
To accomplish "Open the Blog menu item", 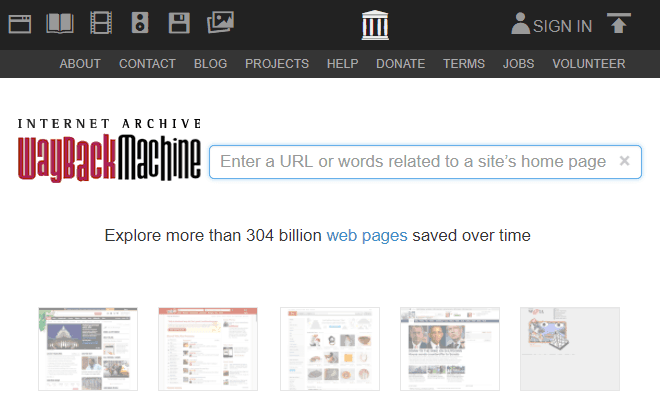I will [x=210, y=64].
